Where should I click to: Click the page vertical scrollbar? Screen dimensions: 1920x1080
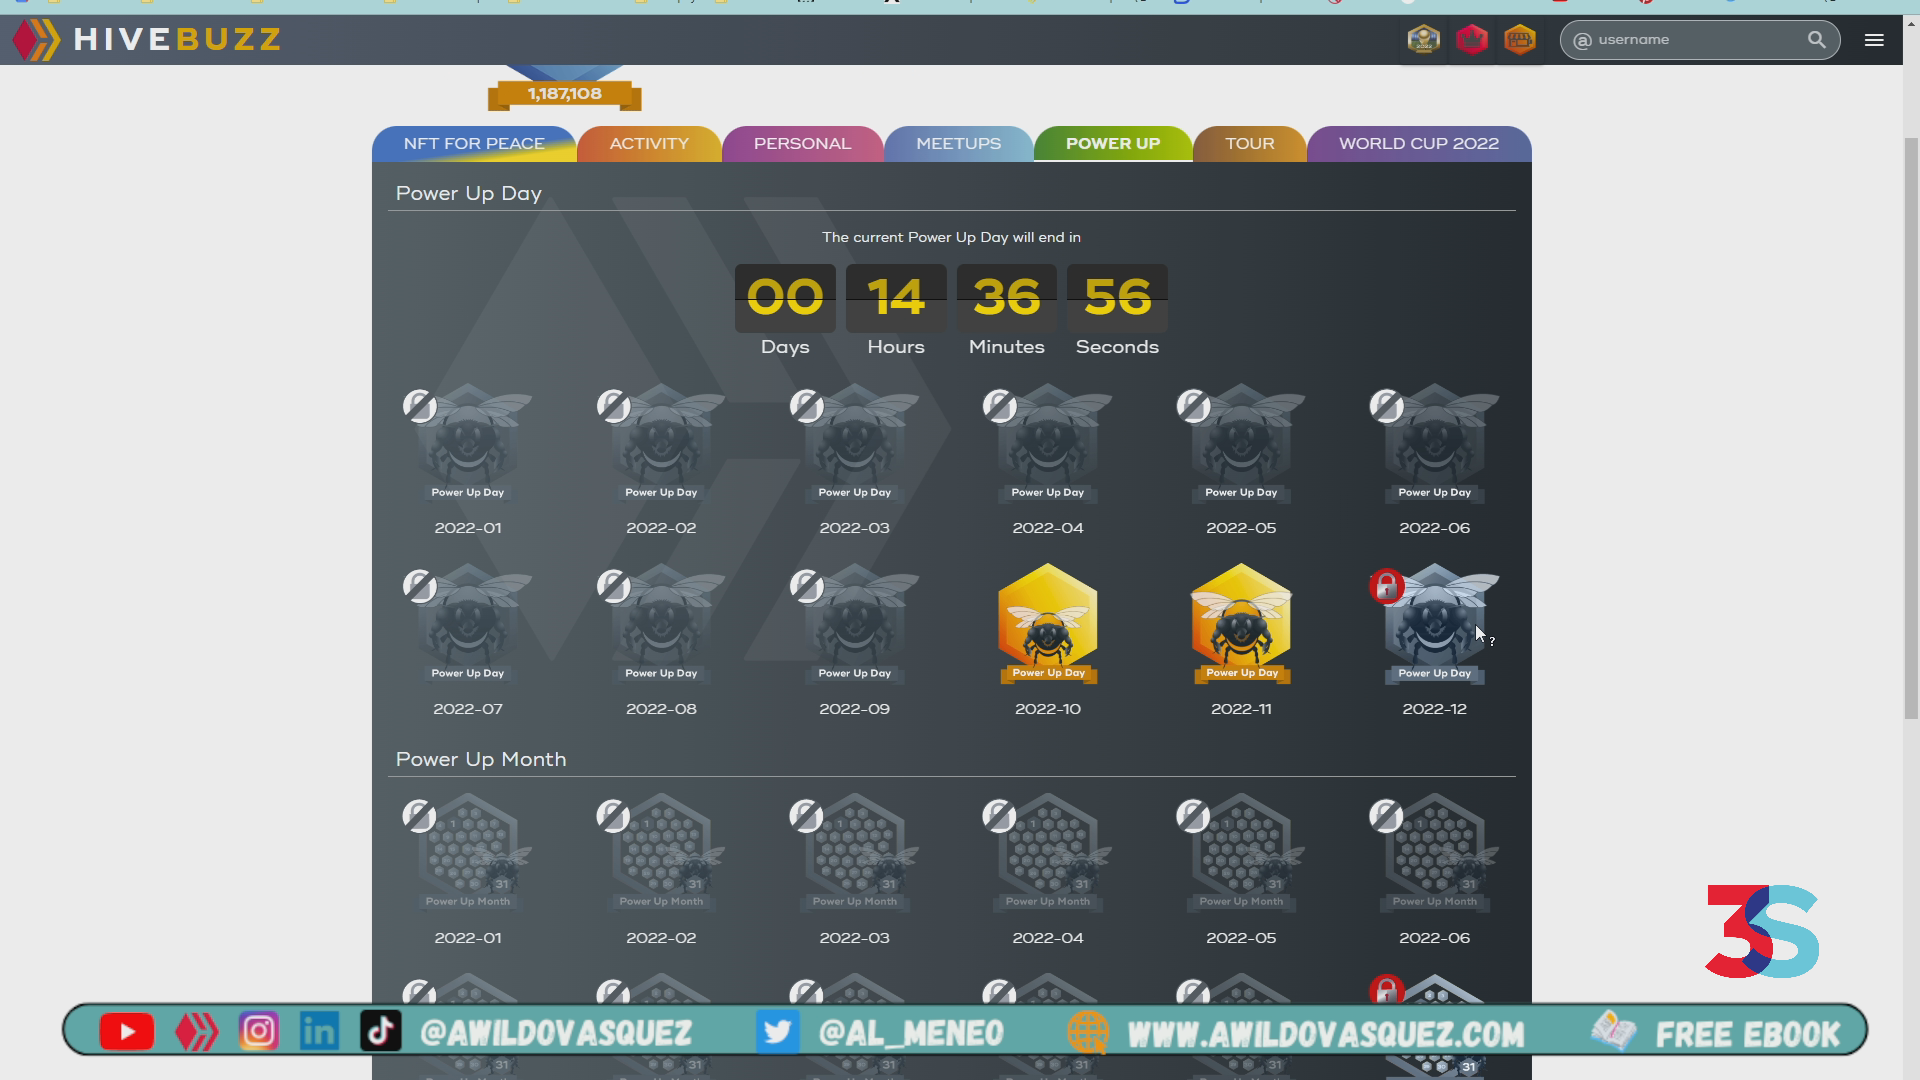pos(1911,428)
